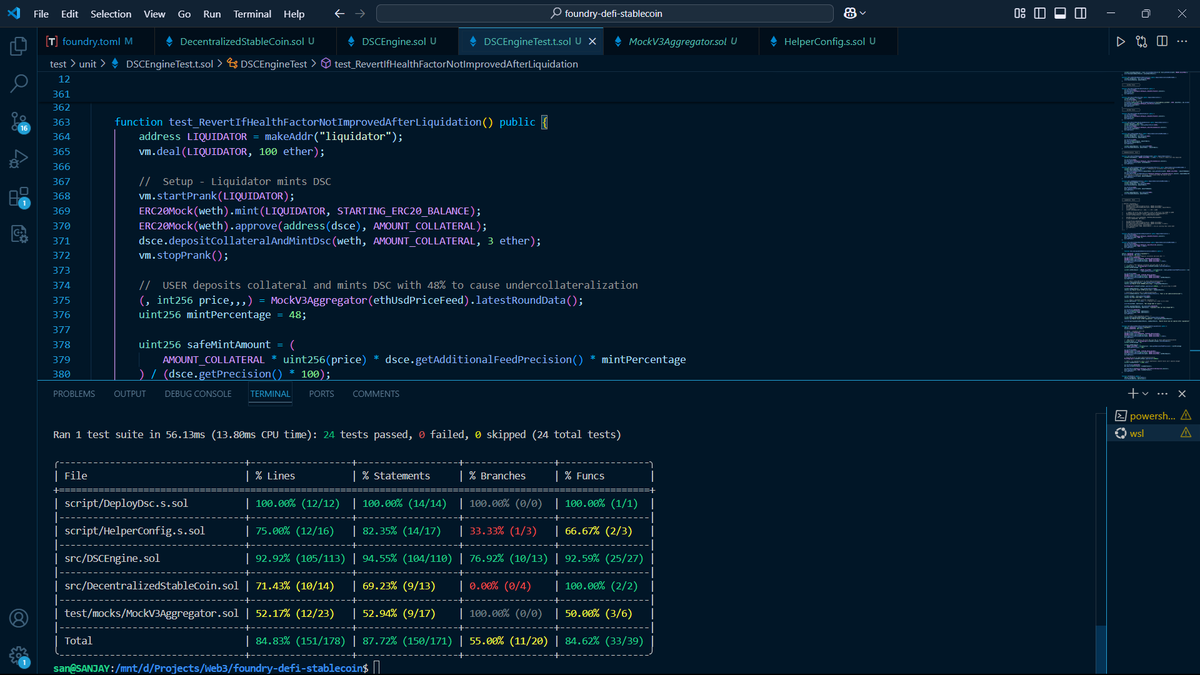Close the DSCEngineTest.t.sol tab

pyautogui.click(x=592, y=42)
